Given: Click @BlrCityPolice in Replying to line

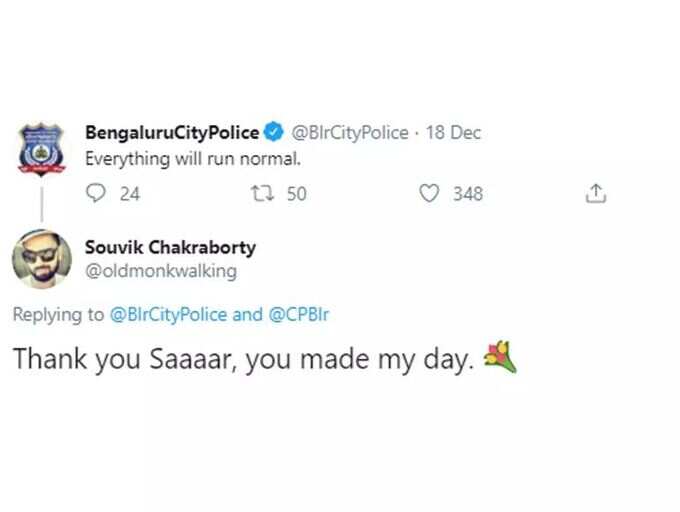Looking at the screenshot, I should pos(168,314).
